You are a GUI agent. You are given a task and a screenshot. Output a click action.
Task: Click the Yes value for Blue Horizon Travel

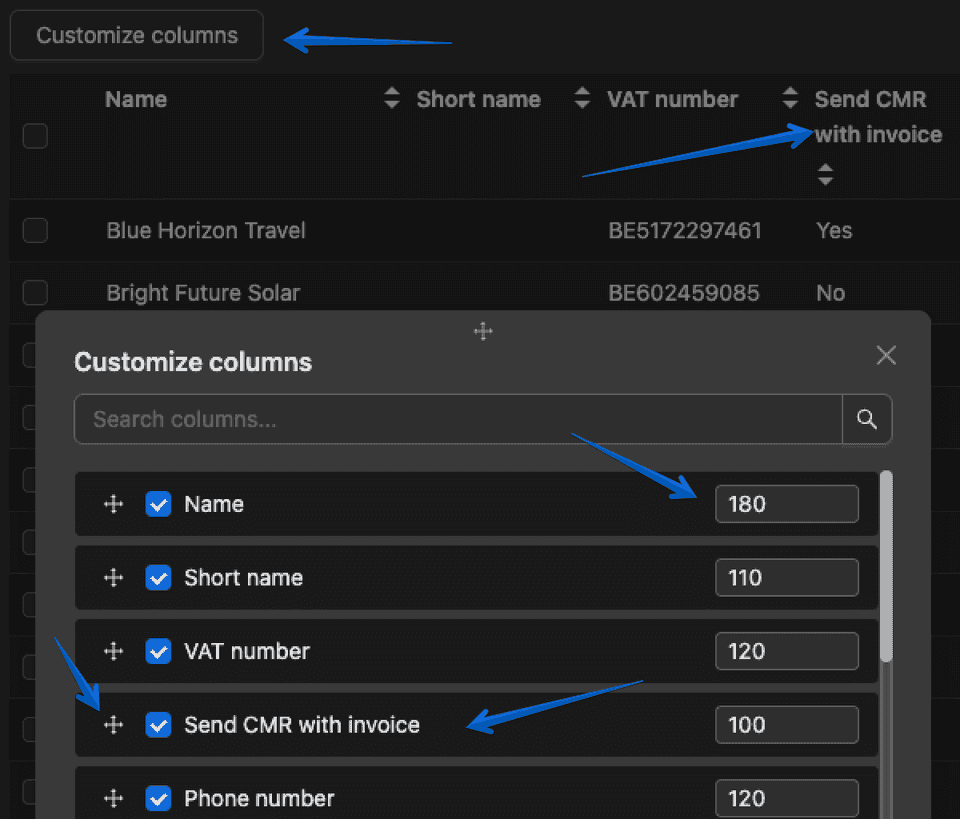pos(834,231)
